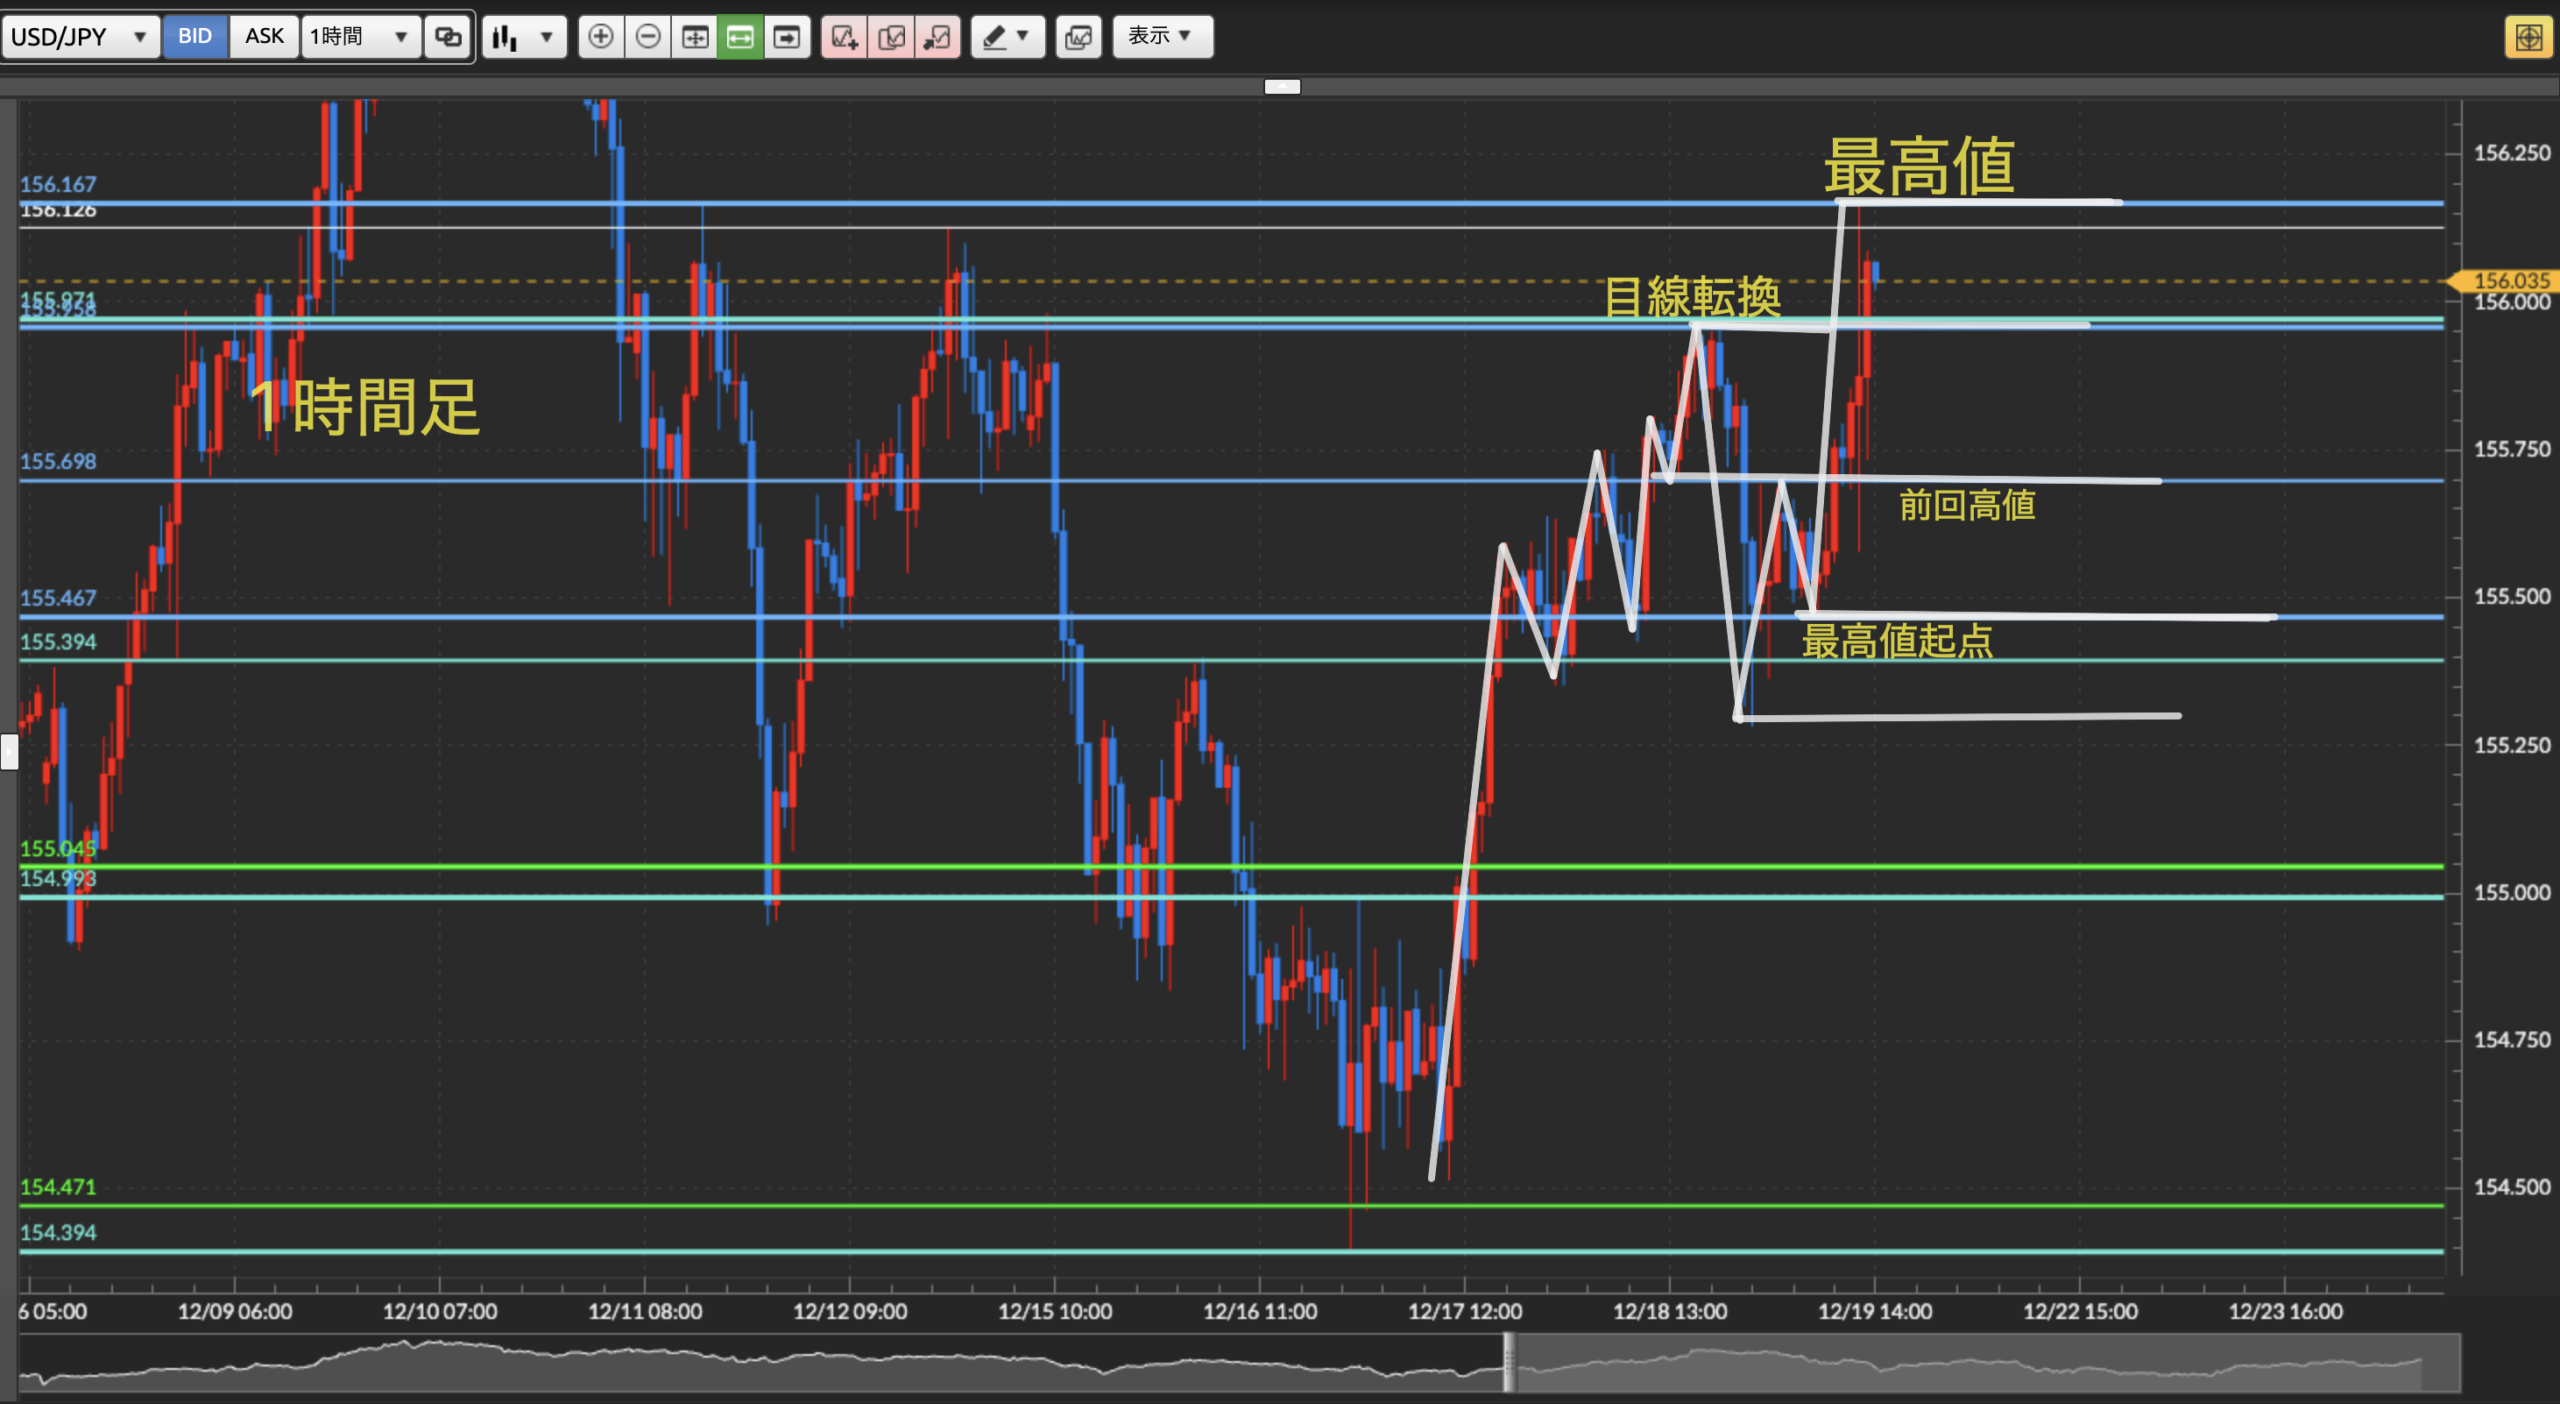2560x1404 pixels.
Task: Open the USD/JPY currency pair dropdown
Action: [80, 37]
